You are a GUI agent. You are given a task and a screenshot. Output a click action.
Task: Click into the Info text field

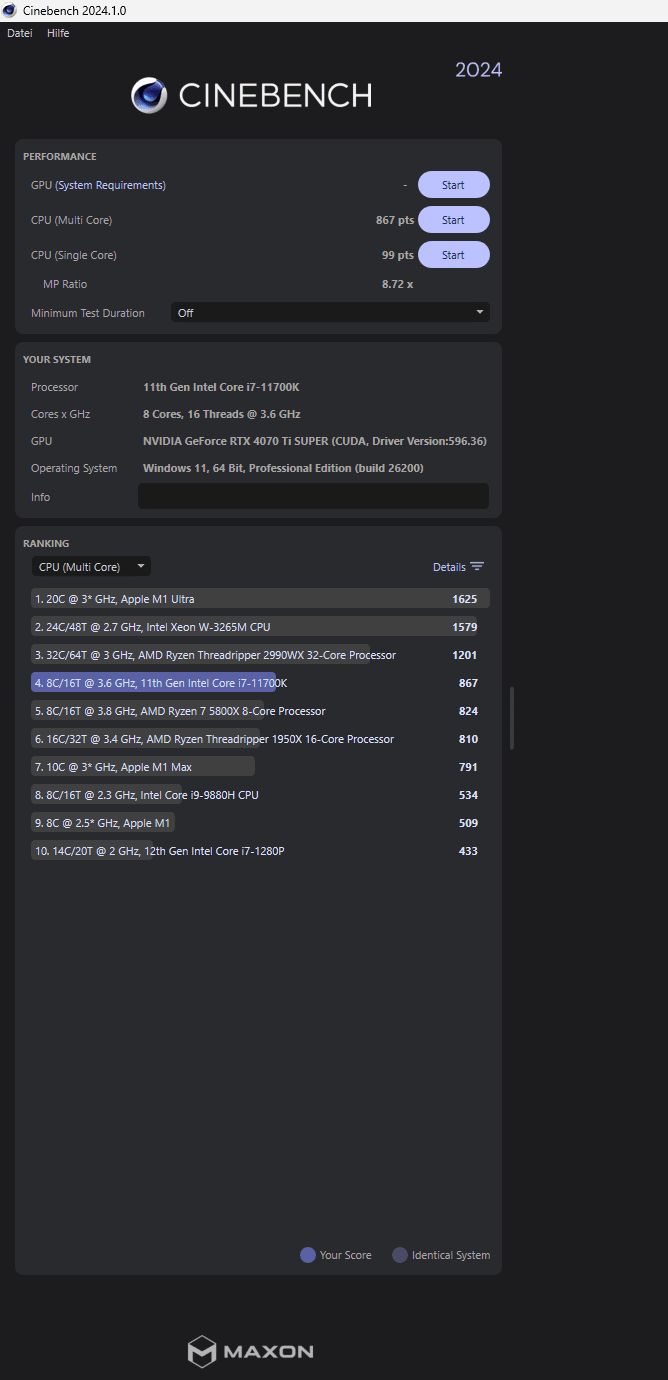[x=313, y=496]
